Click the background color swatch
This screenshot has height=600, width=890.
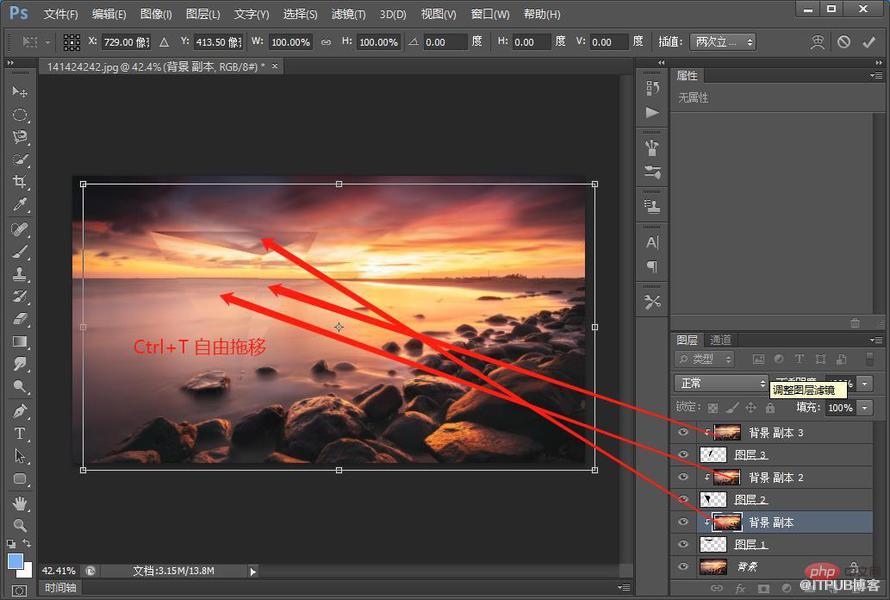27,570
